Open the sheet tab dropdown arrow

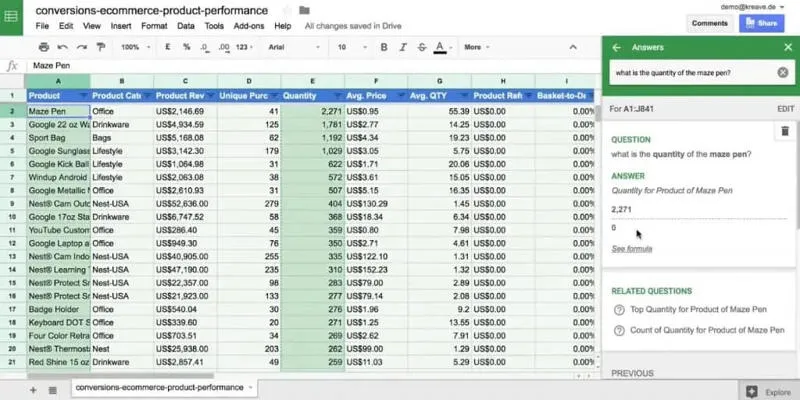[x=251, y=388]
